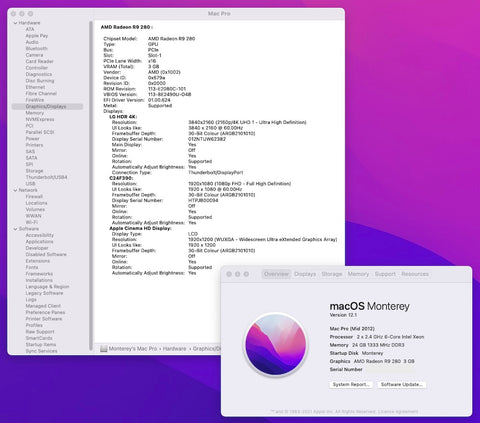Close the About This Mac window

point(229,274)
